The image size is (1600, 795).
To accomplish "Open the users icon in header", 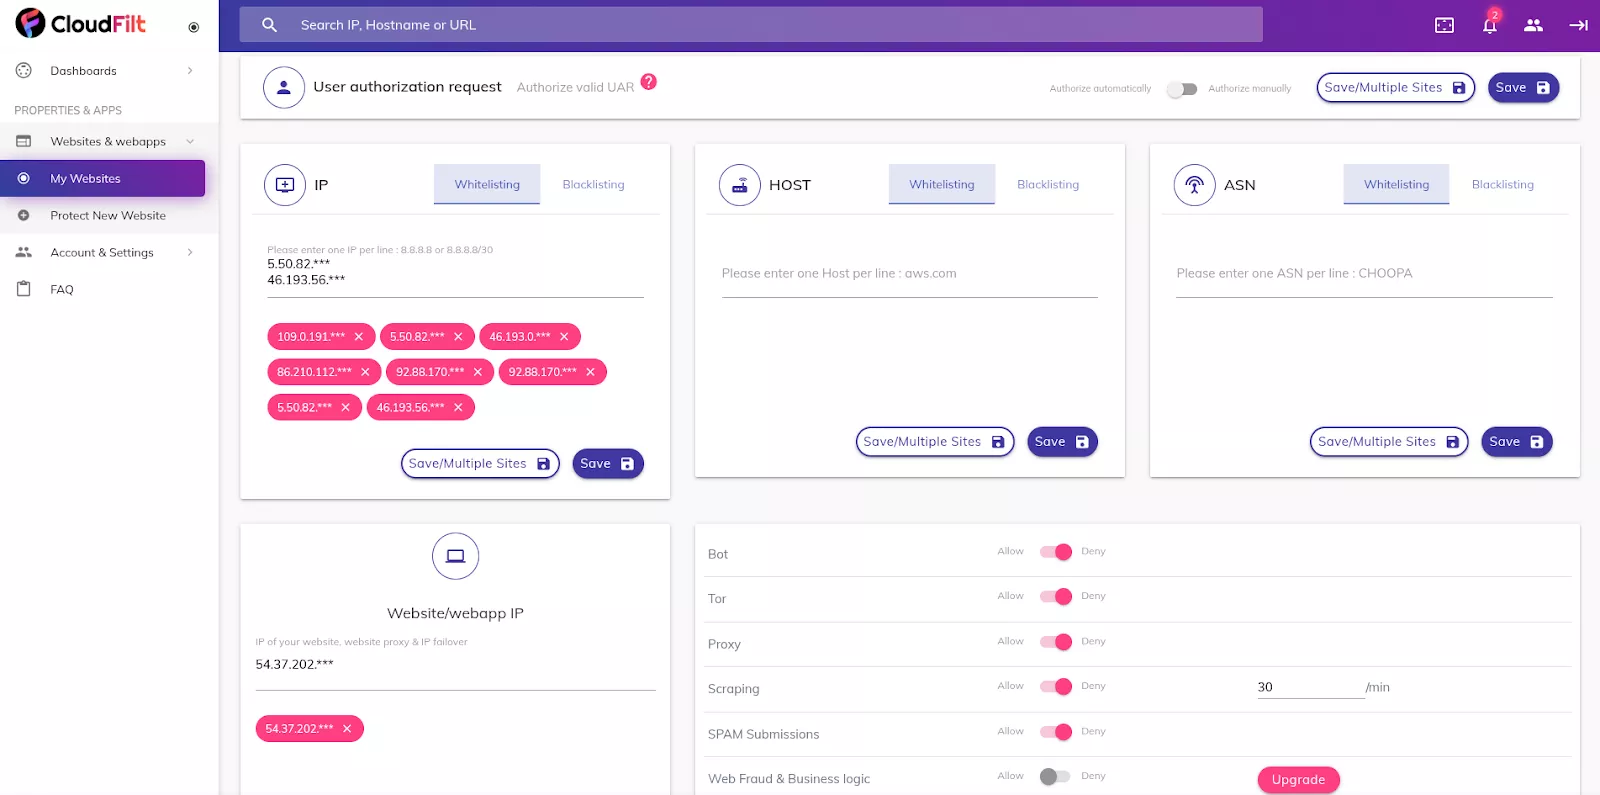I will pyautogui.click(x=1533, y=26).
